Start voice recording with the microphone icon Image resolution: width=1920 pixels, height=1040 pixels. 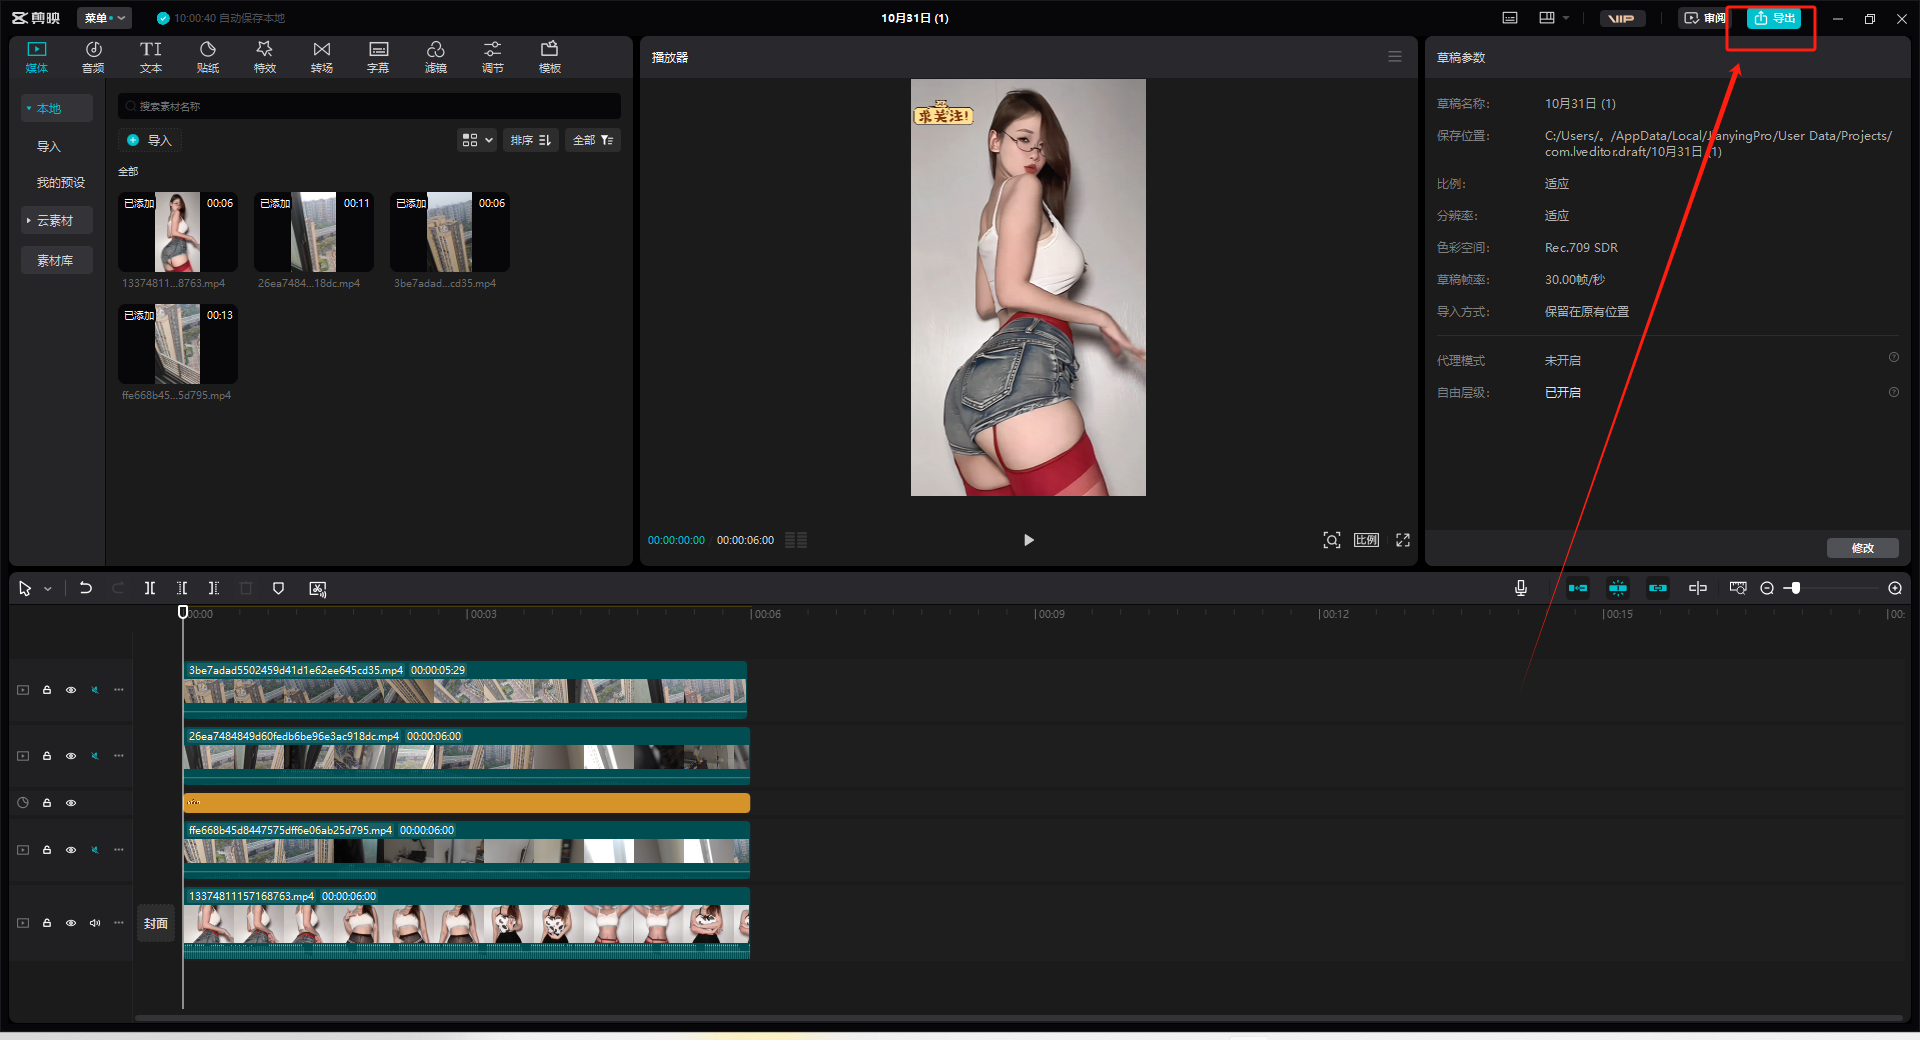pos(1521,588)
